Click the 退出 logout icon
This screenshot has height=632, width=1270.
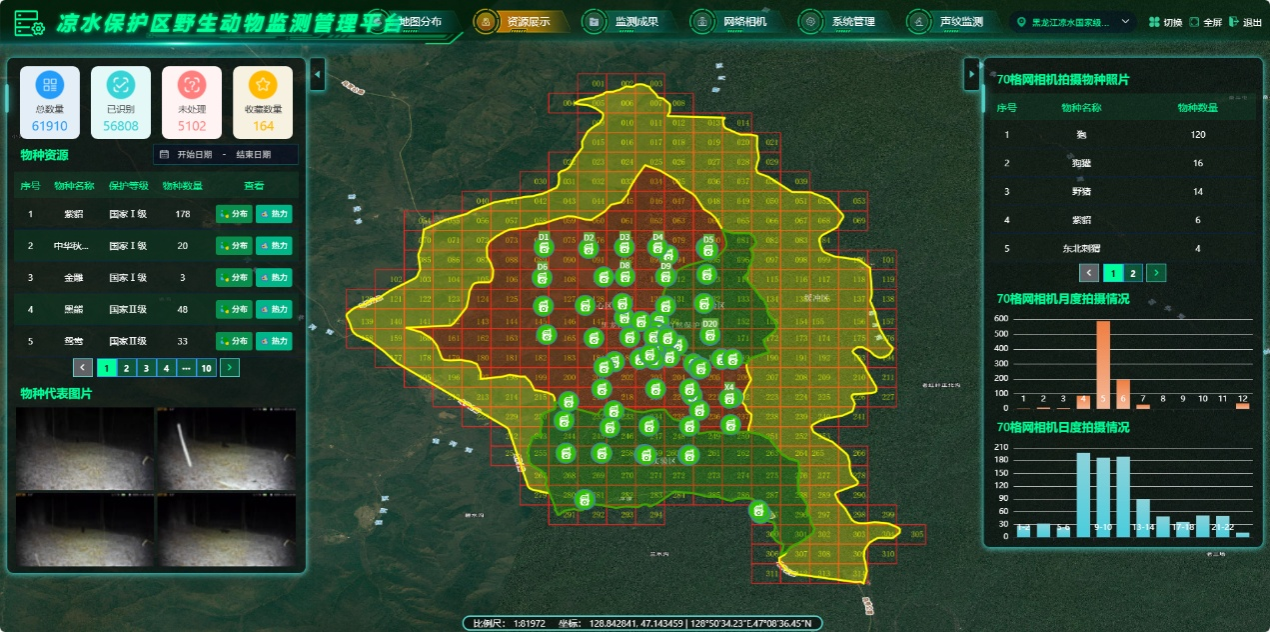(1234, 22)
